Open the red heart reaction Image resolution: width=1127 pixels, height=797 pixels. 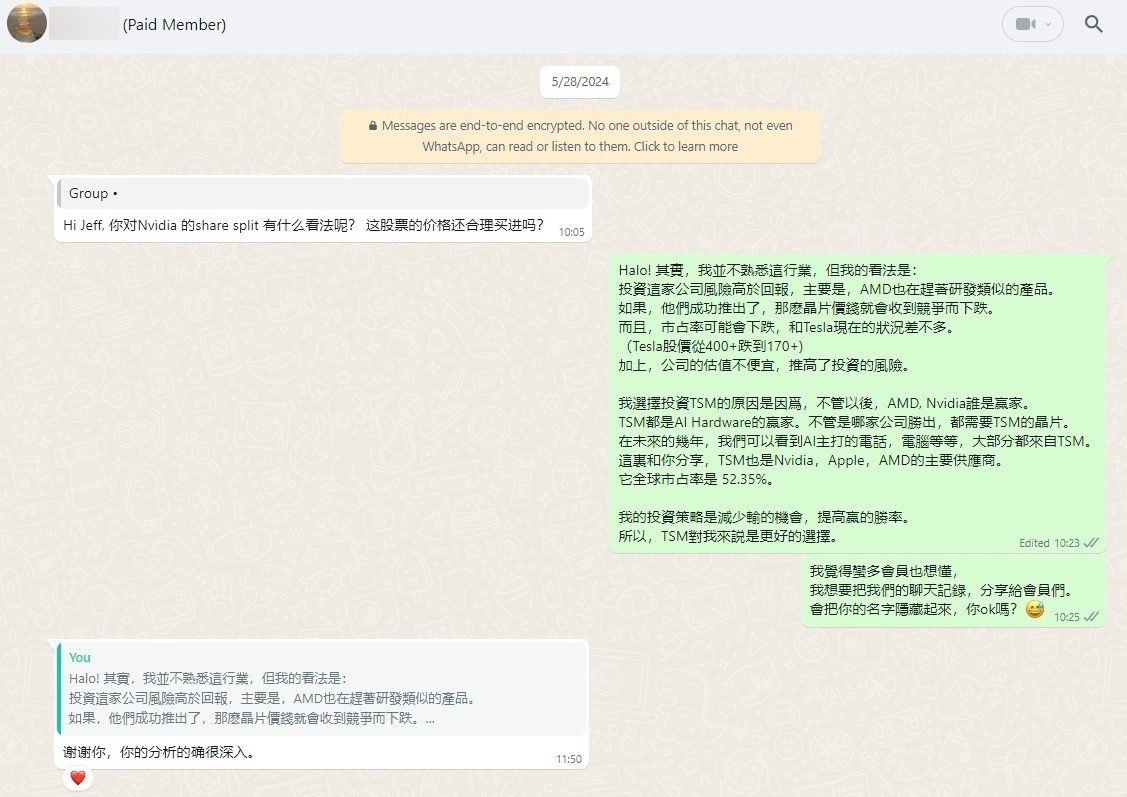click(78, 778)
